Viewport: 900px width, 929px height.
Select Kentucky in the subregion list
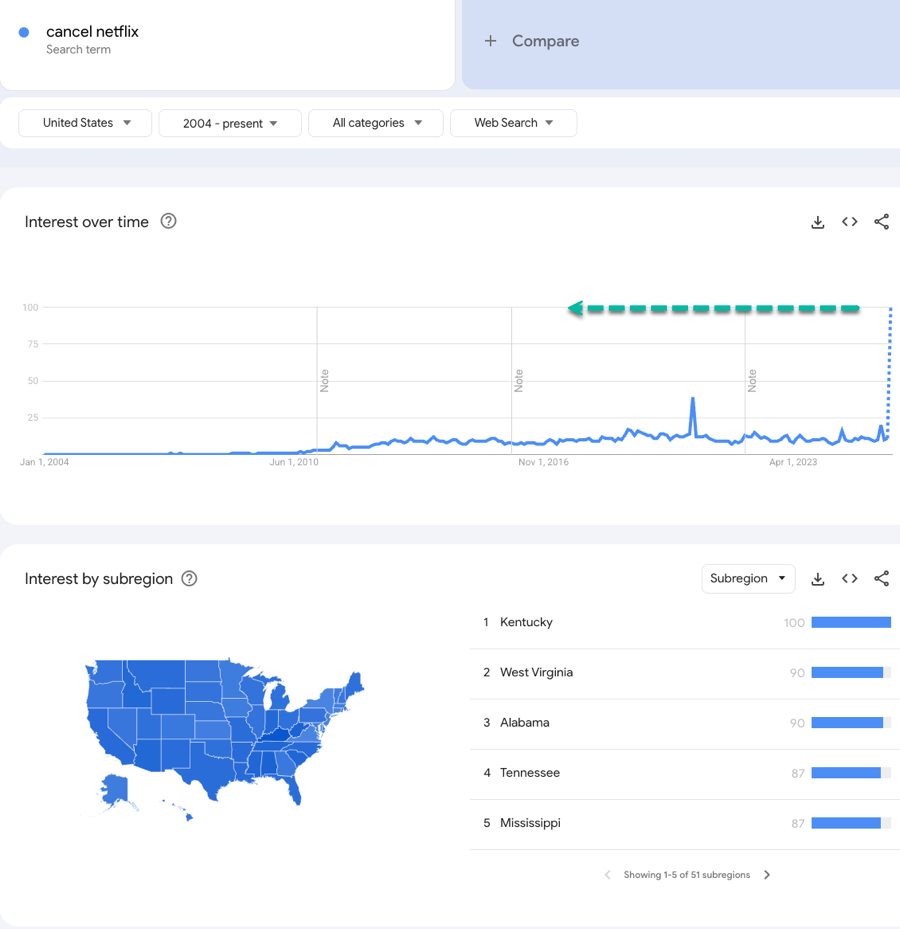click(526, 623)
